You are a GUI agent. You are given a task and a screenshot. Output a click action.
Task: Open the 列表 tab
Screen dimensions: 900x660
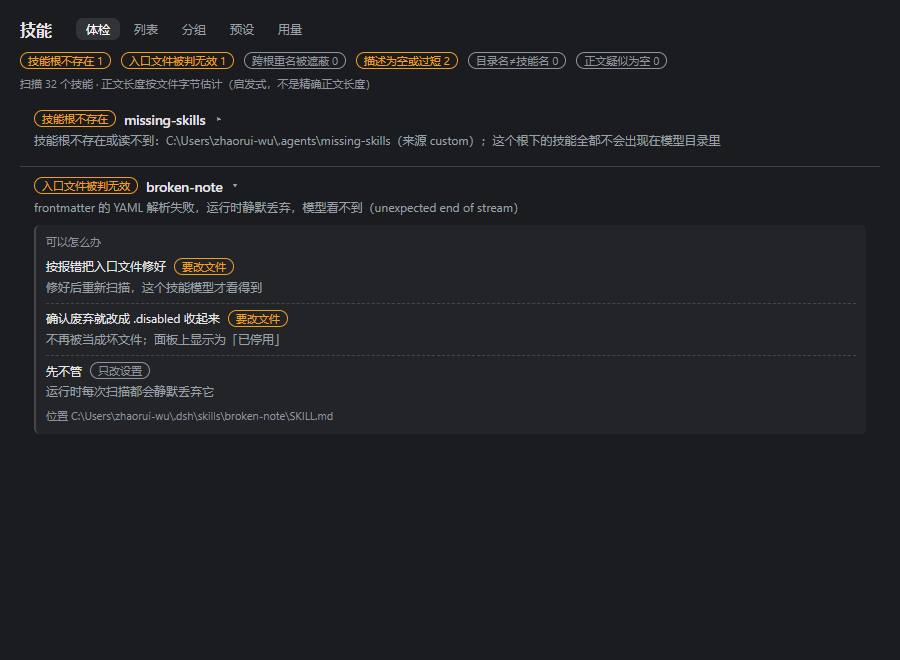pos(146,29)
